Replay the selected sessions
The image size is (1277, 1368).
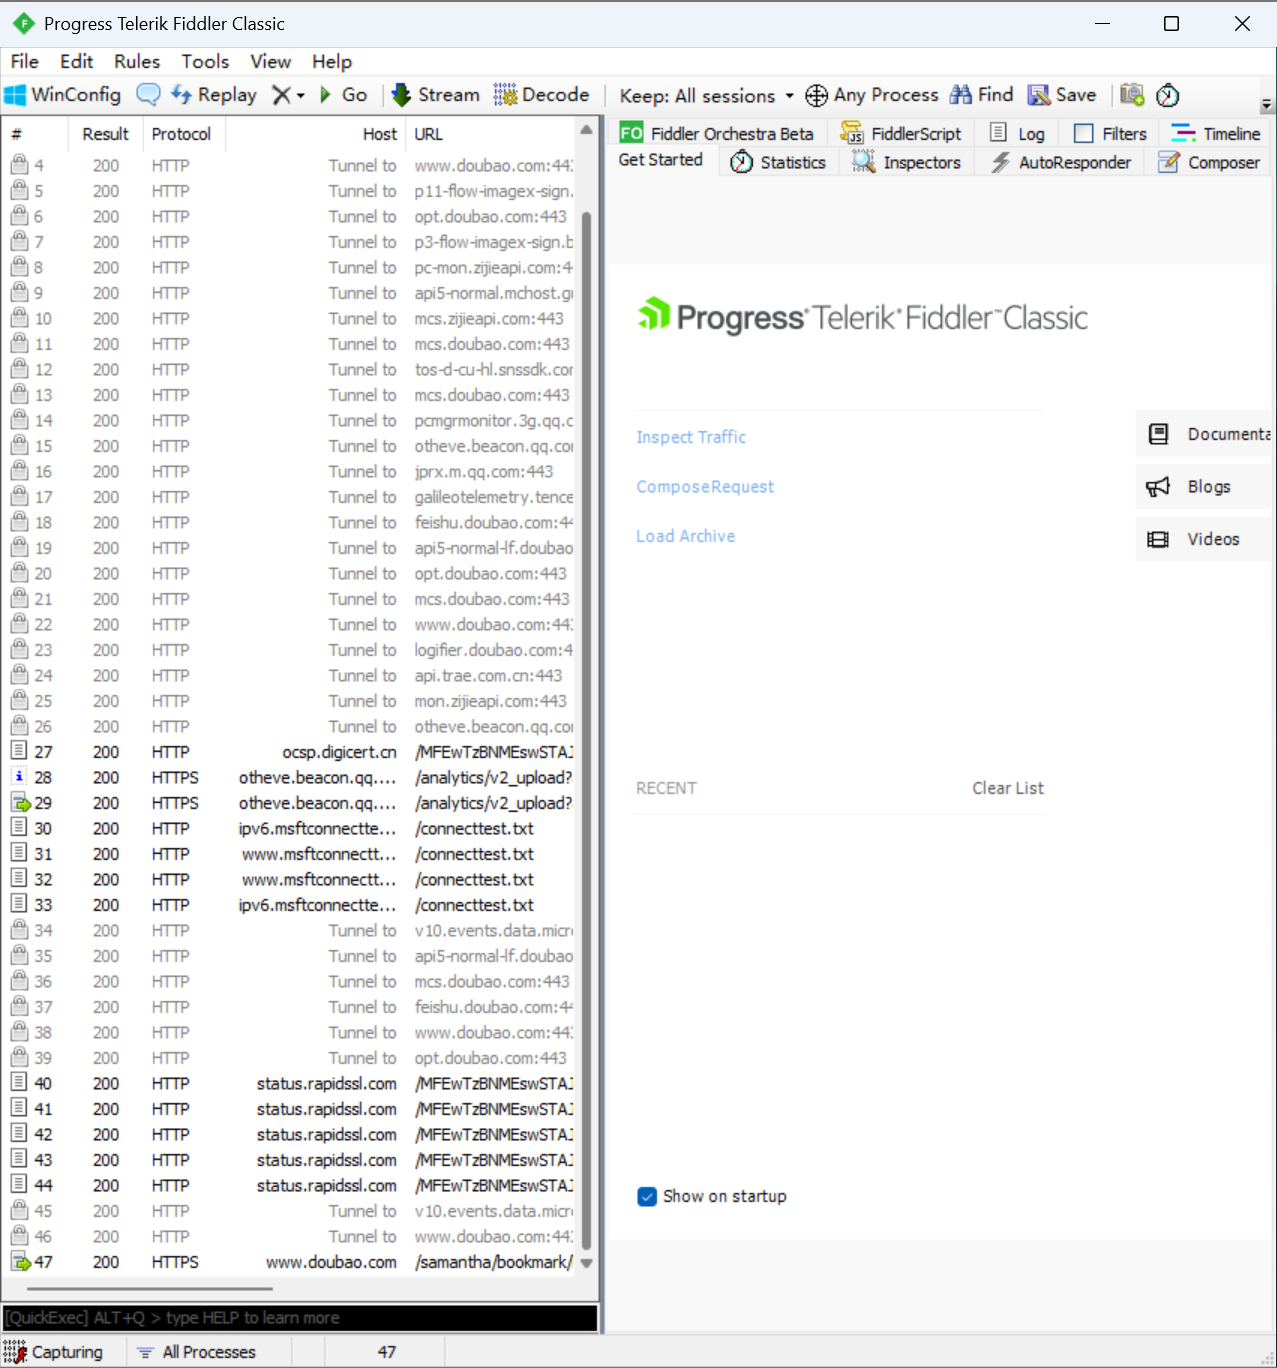click(x=214, y=95)
